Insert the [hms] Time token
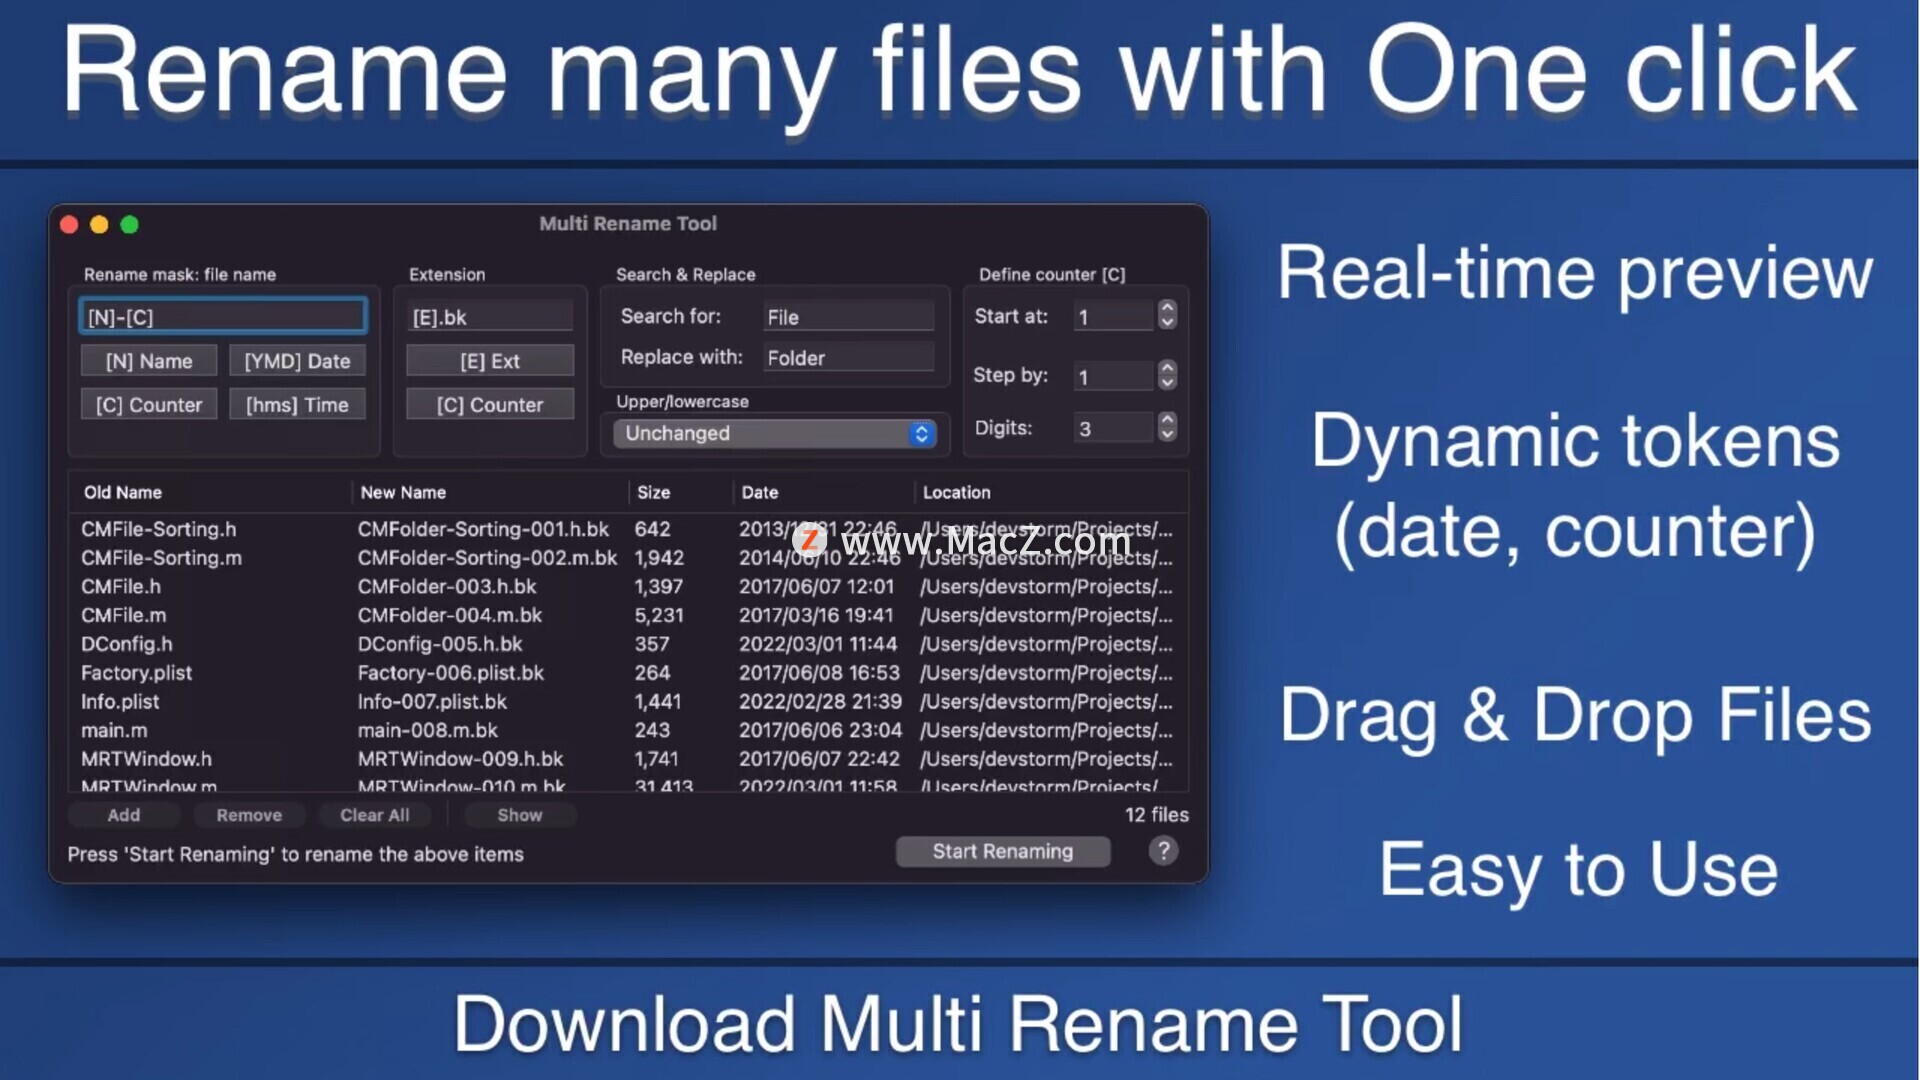This screenshot has width=1920, height=1080. [298, 405]
